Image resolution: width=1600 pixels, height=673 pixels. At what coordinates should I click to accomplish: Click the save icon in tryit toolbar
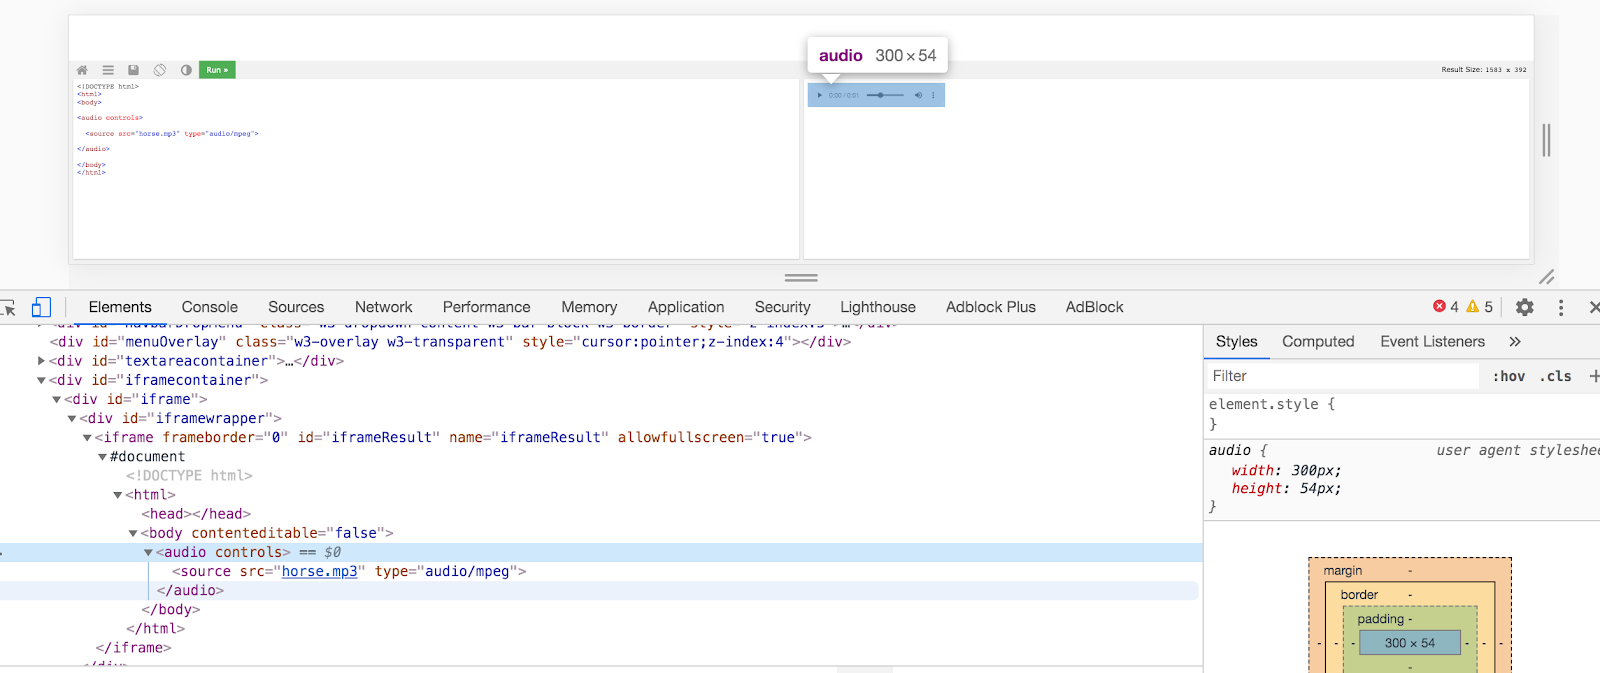click(x=133, y=70)
